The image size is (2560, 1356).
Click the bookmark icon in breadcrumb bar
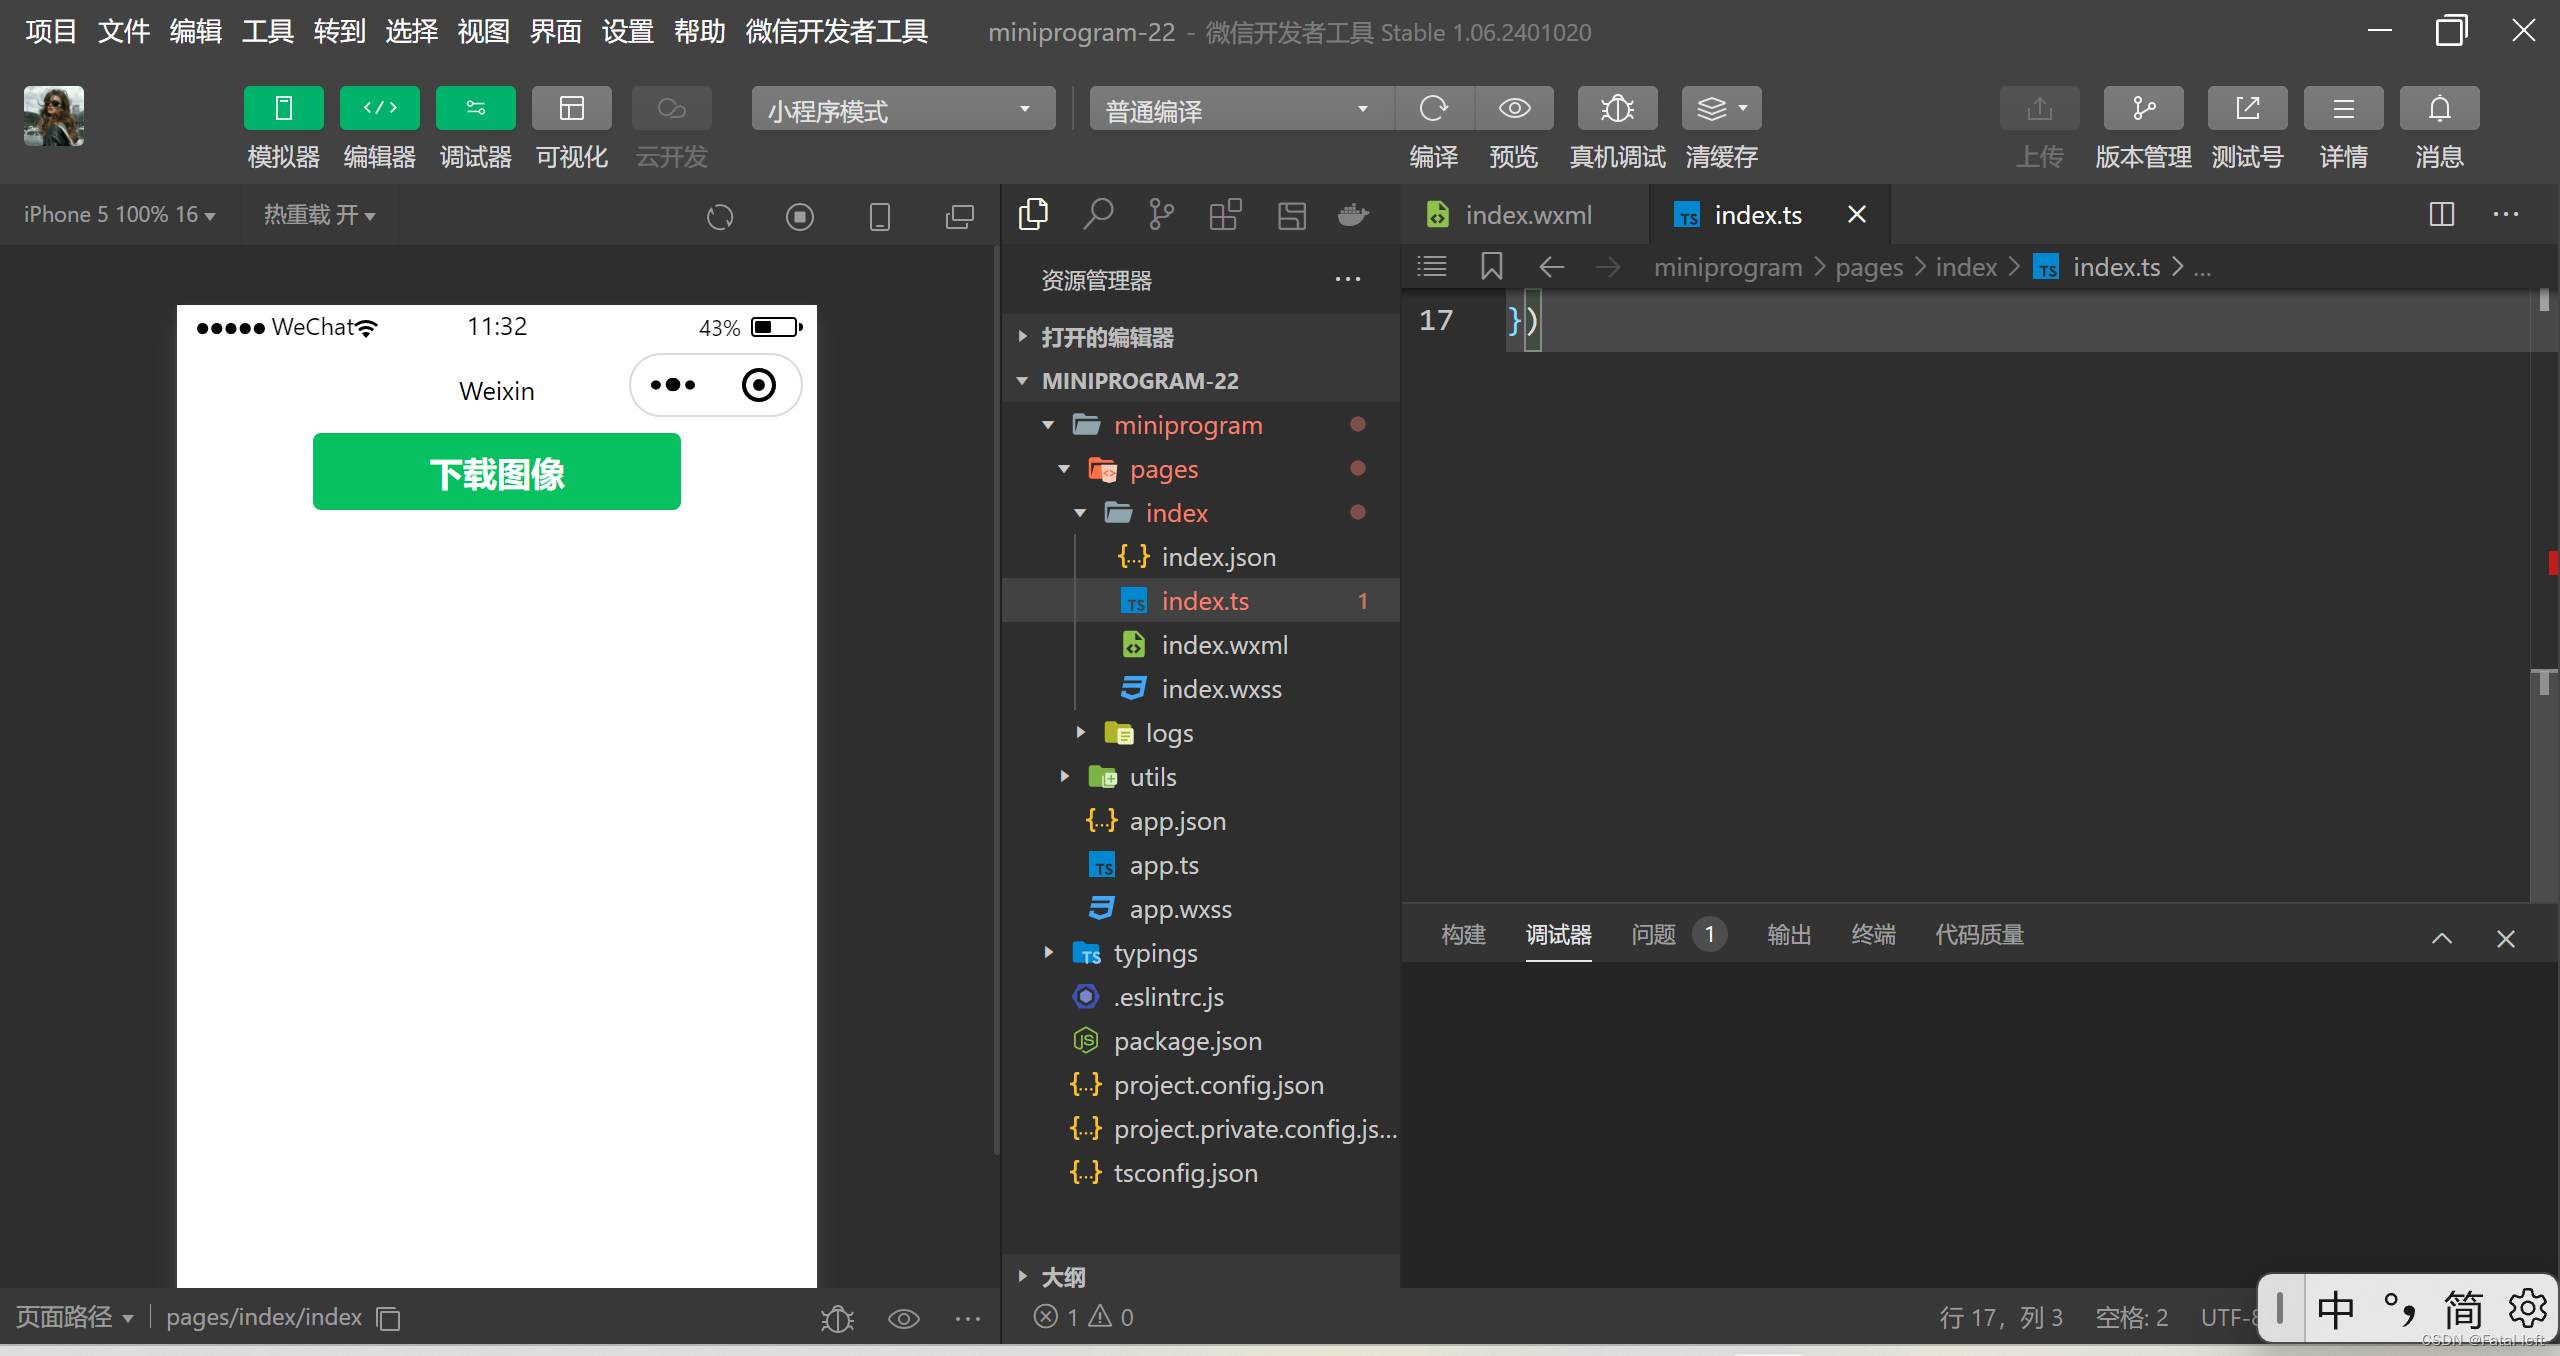click(1491, 266)
